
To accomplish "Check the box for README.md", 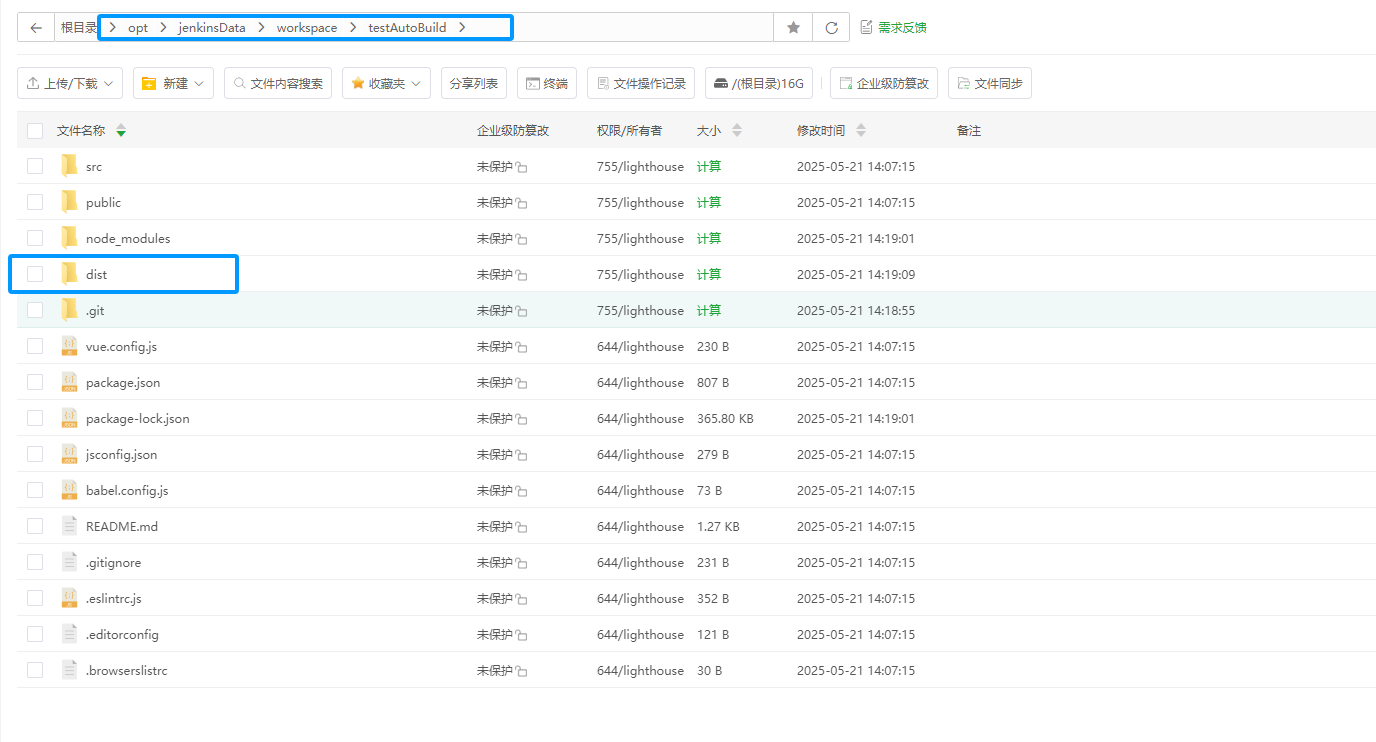I will pos(35,526).
